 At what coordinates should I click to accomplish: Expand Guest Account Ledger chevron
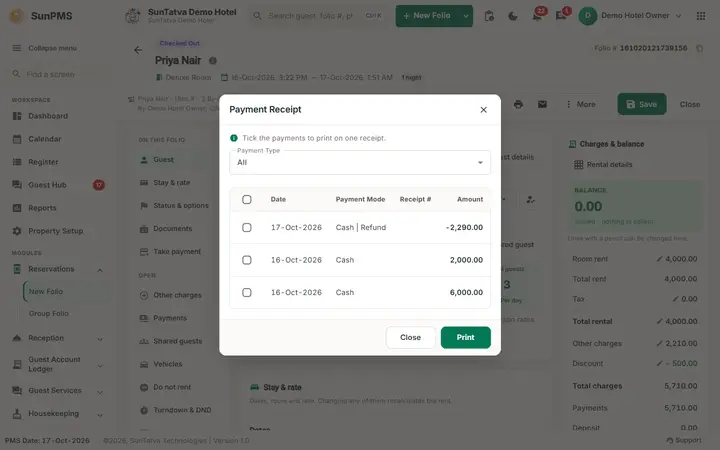click(x=100, y=366)
